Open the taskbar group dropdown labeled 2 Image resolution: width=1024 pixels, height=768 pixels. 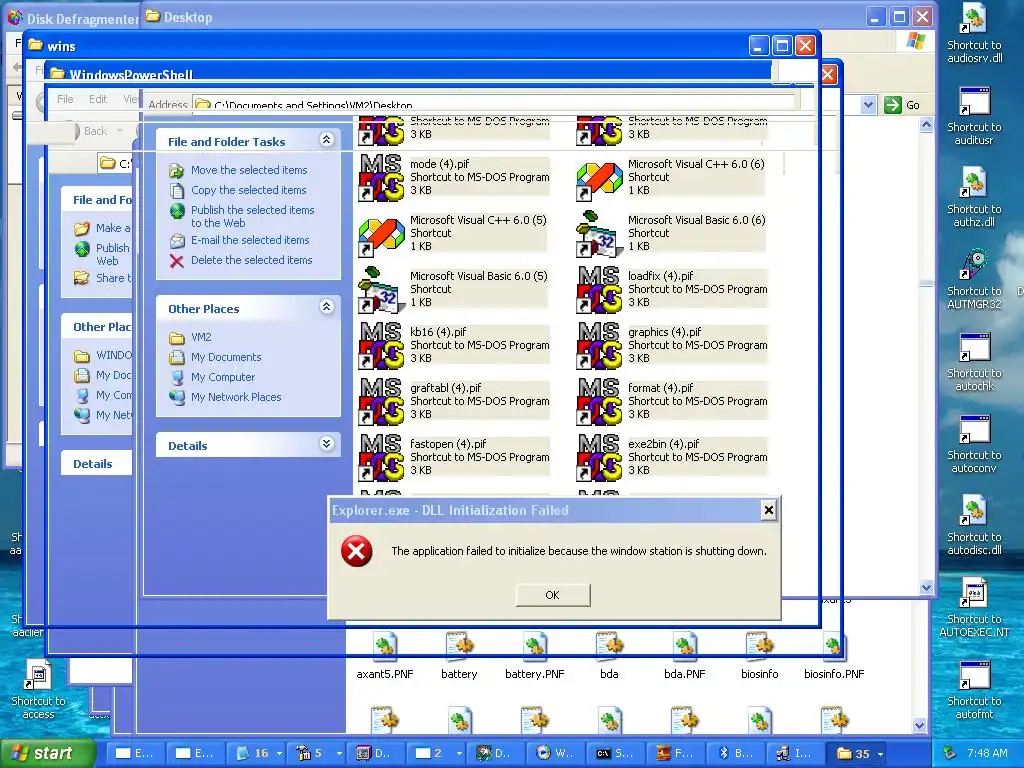click(459, 754)
